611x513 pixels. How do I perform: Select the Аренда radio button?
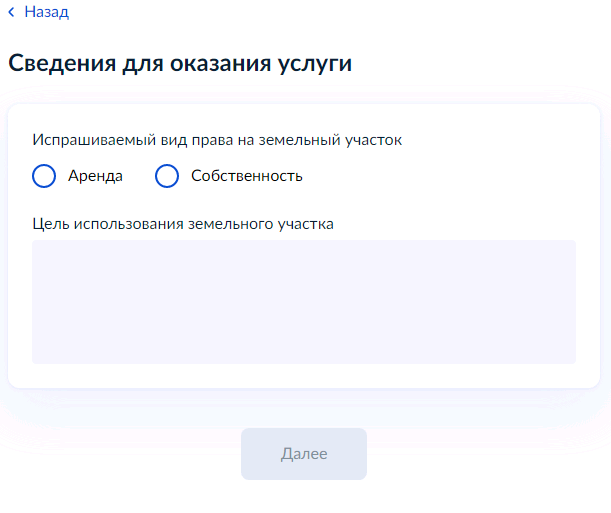tap(44, 176)
